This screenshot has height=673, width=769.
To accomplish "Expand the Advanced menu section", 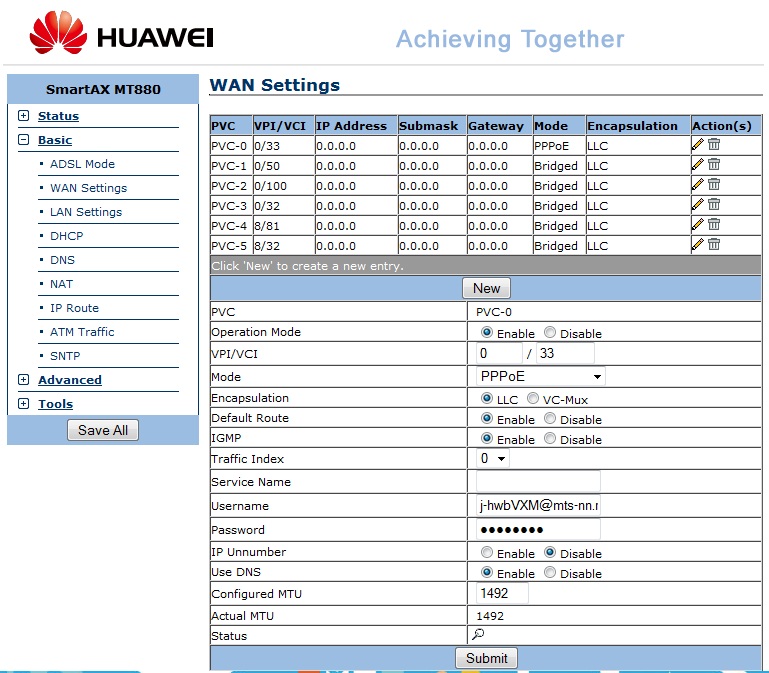I will [69, 380].
